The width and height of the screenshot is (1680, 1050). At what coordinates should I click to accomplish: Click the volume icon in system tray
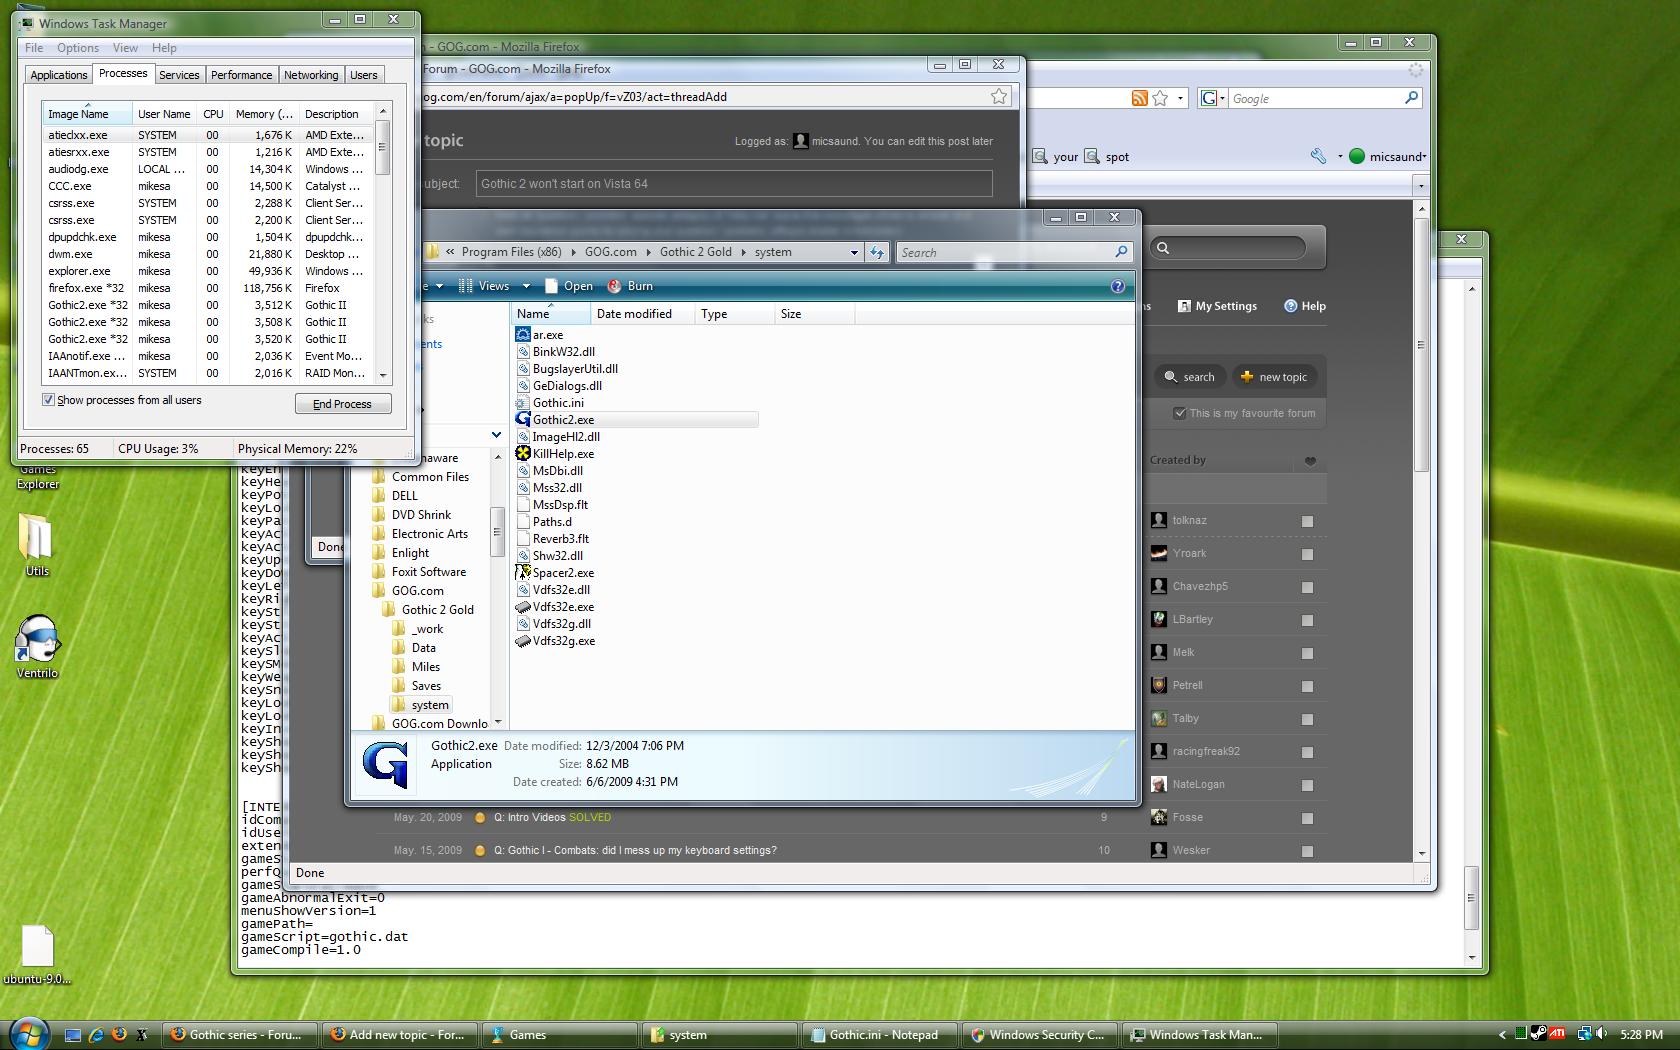(x=1602, y=1034)
